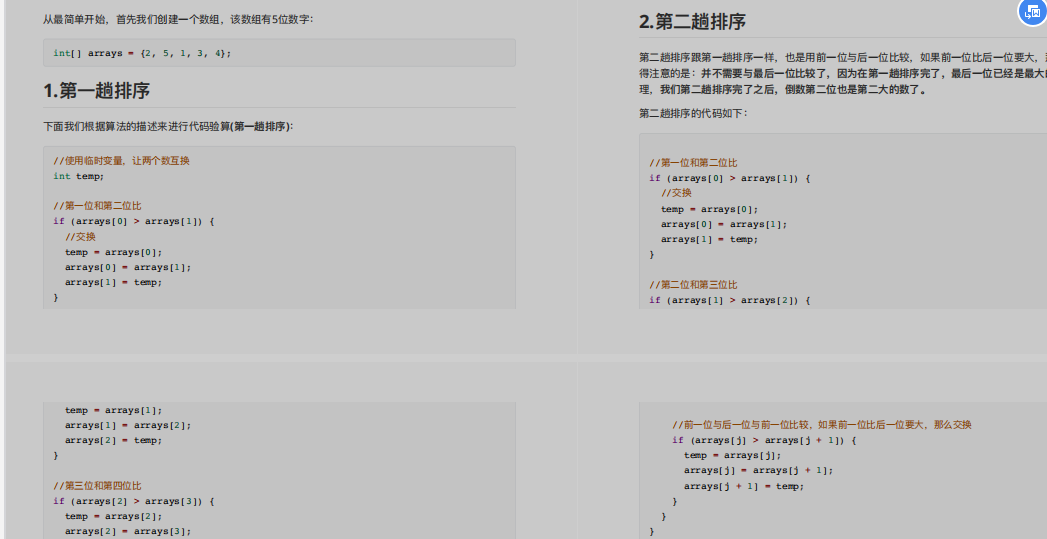Viewport: 1047px width, 539px height.
Task: Click the code line "temp = arrays[j];"
Action: [732, 456]
